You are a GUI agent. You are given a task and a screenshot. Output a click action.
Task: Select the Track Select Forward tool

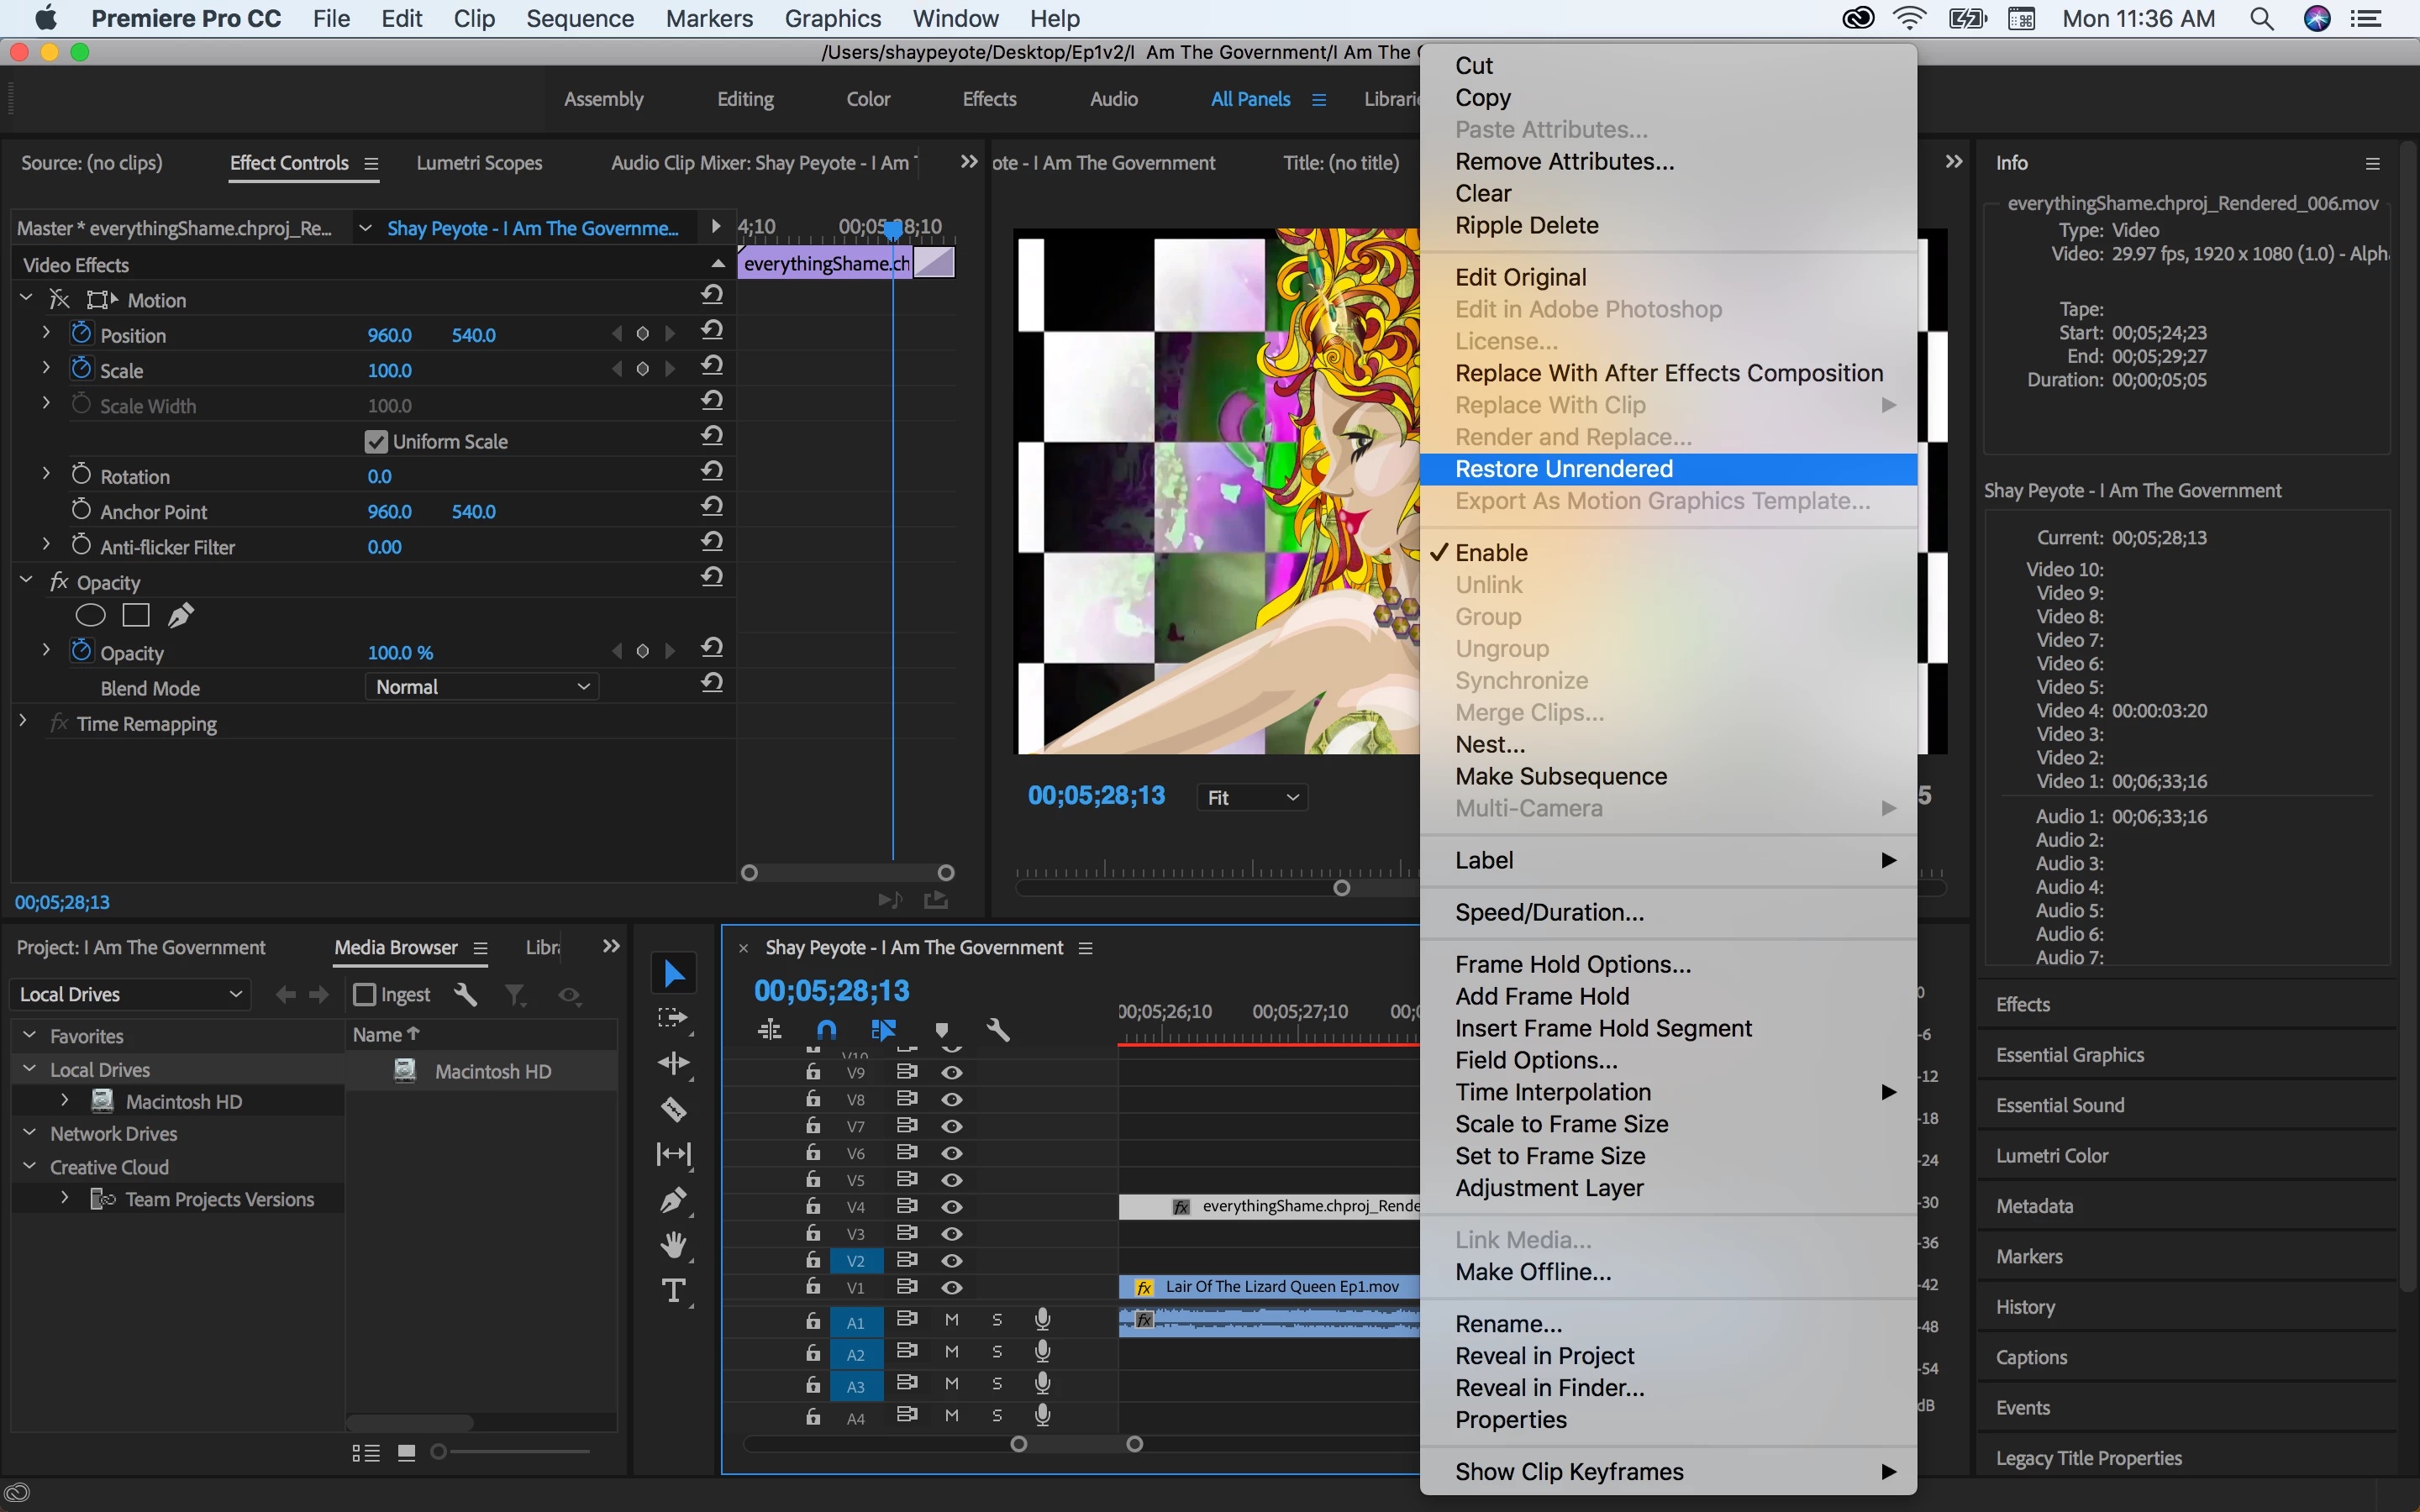coord(673,1018)
